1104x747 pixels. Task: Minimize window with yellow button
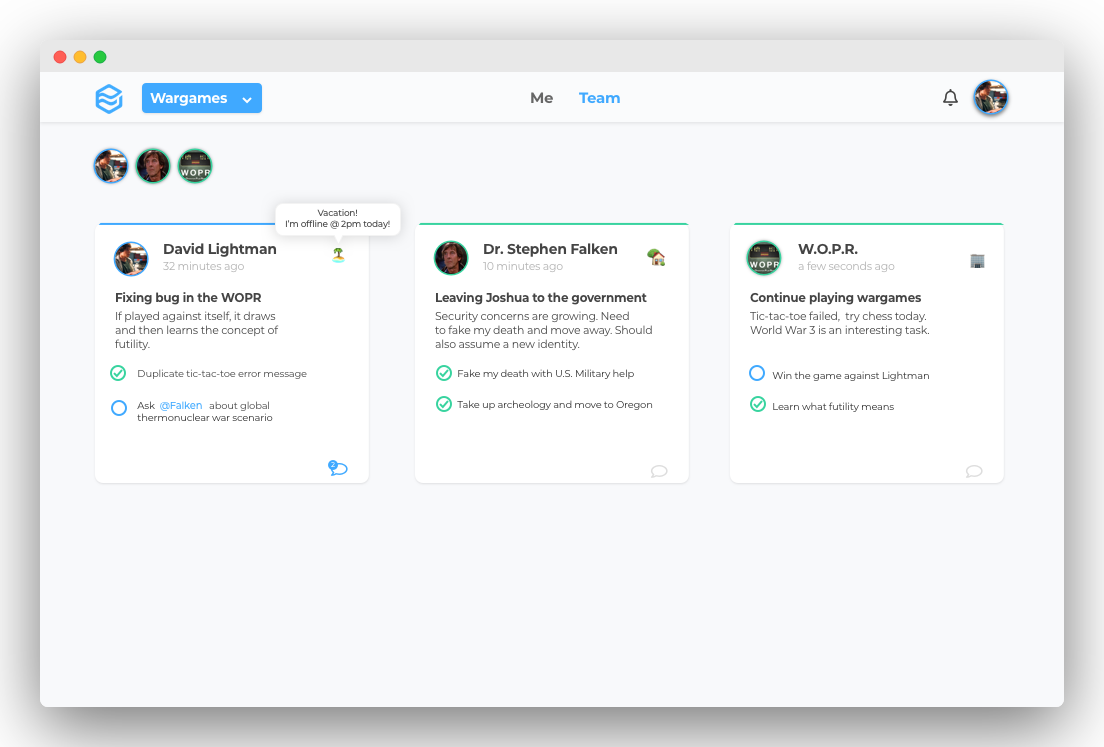pyautogui.click(x=80, y=57)
